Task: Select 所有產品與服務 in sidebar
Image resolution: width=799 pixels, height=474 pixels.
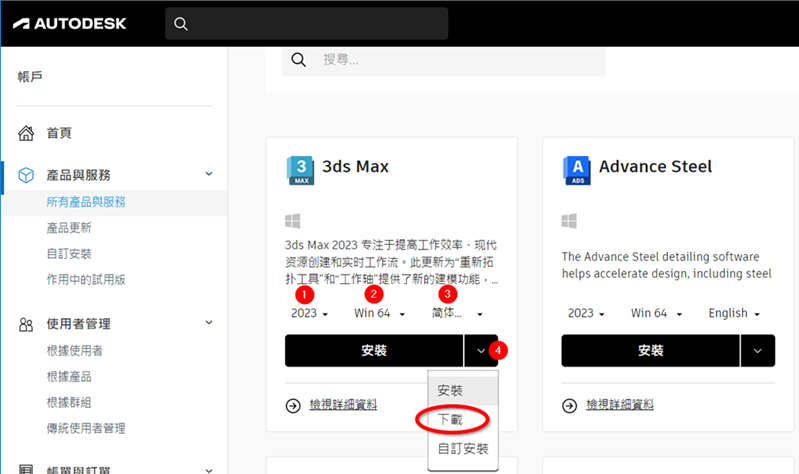Action: click(x=86, y=202)
